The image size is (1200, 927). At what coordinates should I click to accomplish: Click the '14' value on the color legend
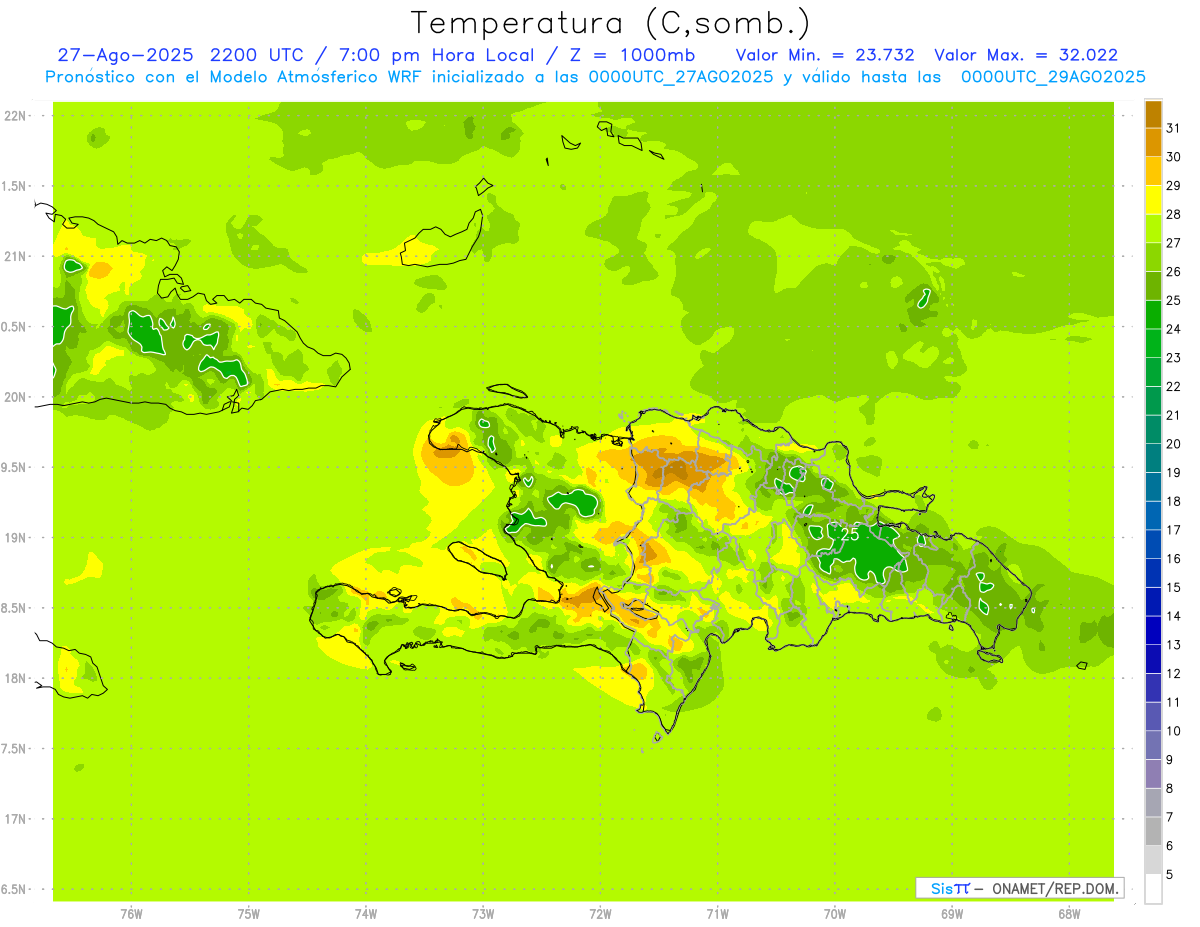pyautogui.click(x=1174, y=616)
